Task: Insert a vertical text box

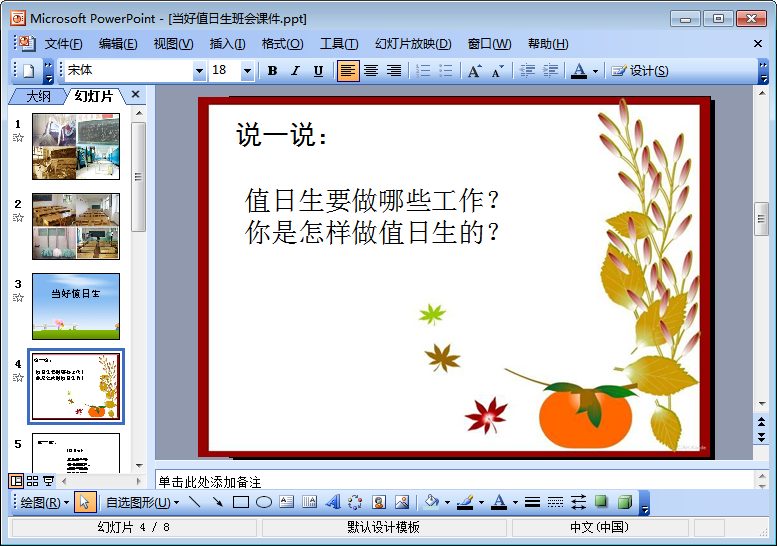Action: (310, 502)
